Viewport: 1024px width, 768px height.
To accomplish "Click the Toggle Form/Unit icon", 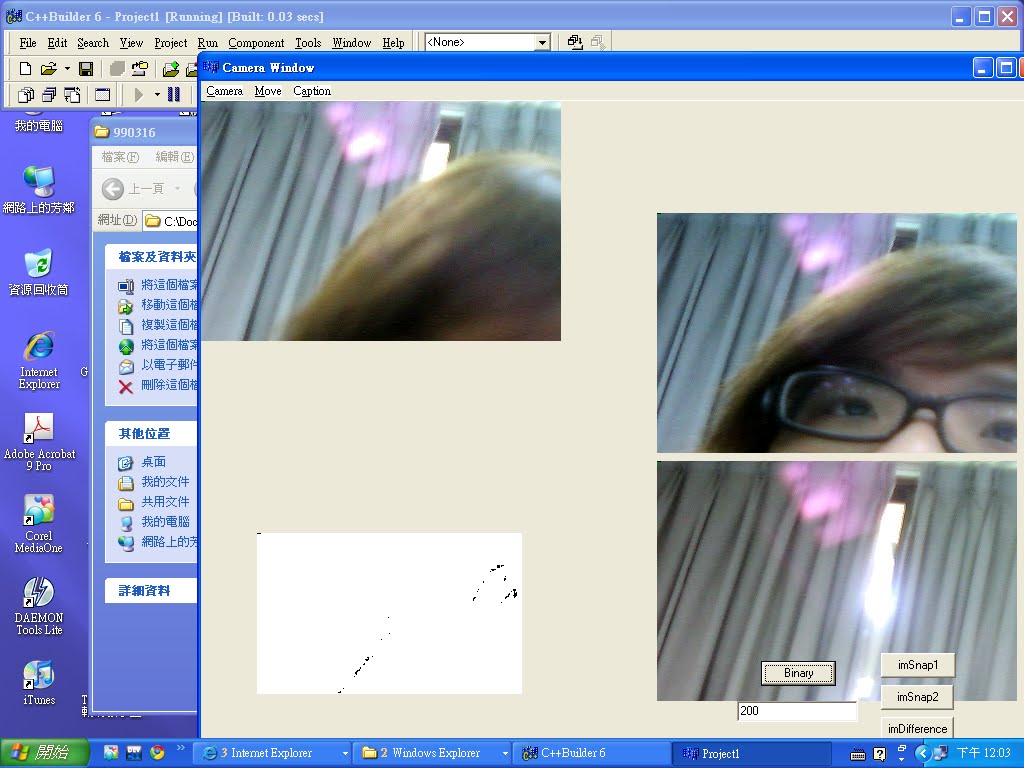I will pos(72,95).
